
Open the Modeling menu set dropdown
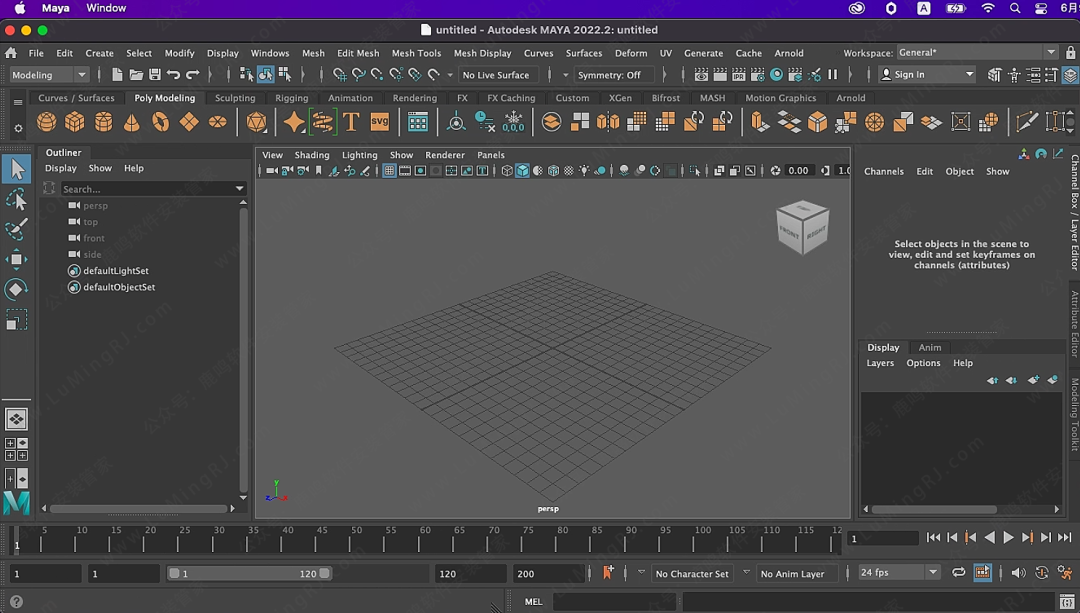(49, 75)
